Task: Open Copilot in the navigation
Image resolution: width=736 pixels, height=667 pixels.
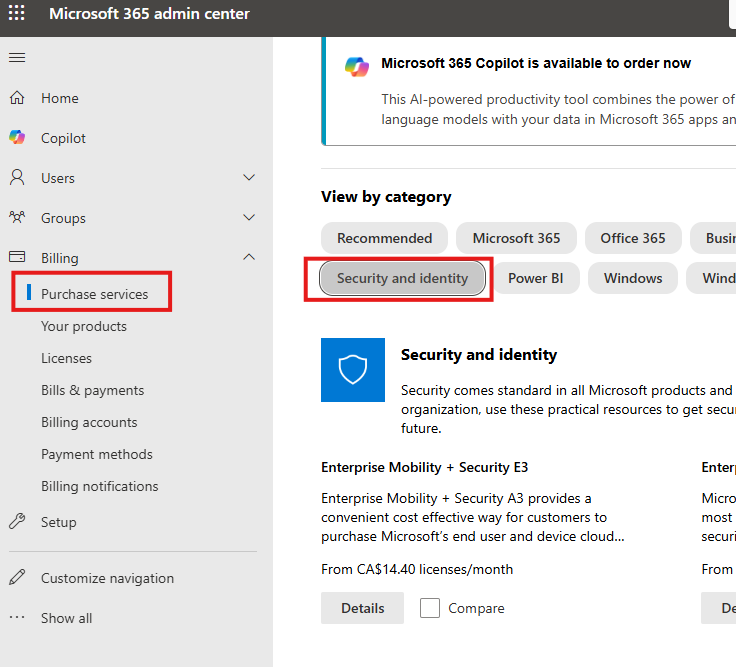Action: point(63,138)
